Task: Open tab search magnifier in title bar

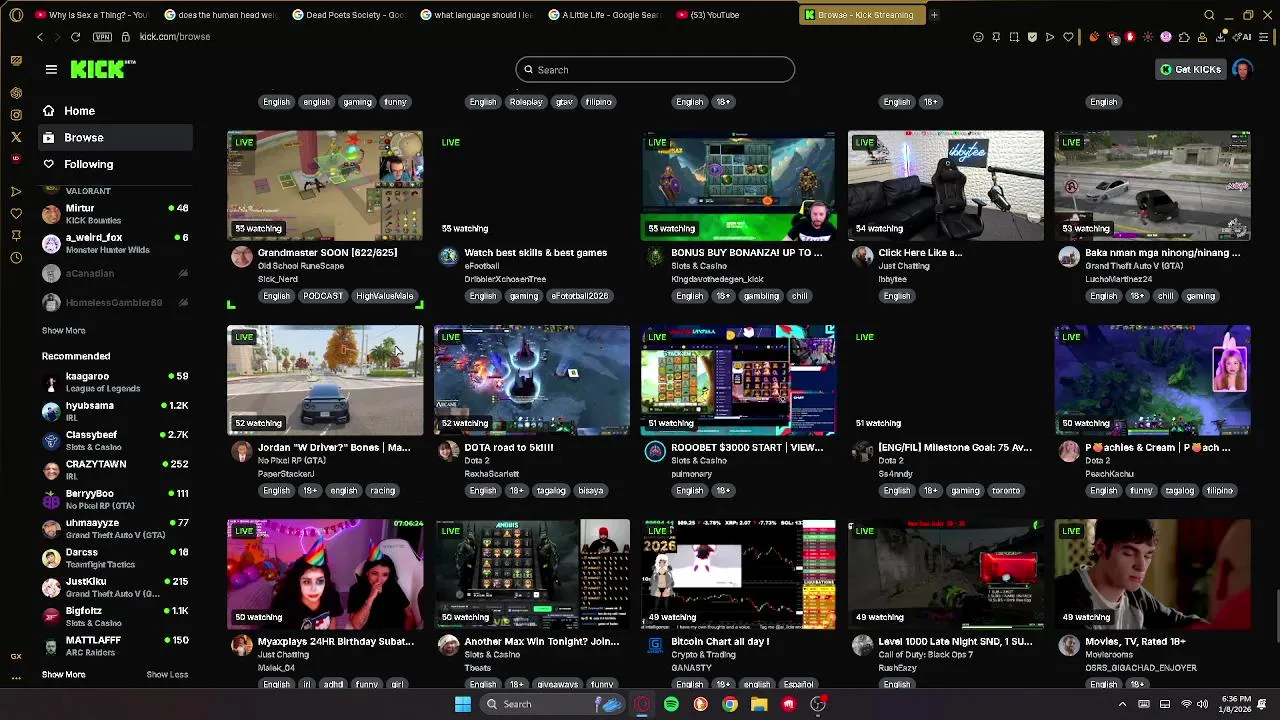Action: coord(1209,15)
